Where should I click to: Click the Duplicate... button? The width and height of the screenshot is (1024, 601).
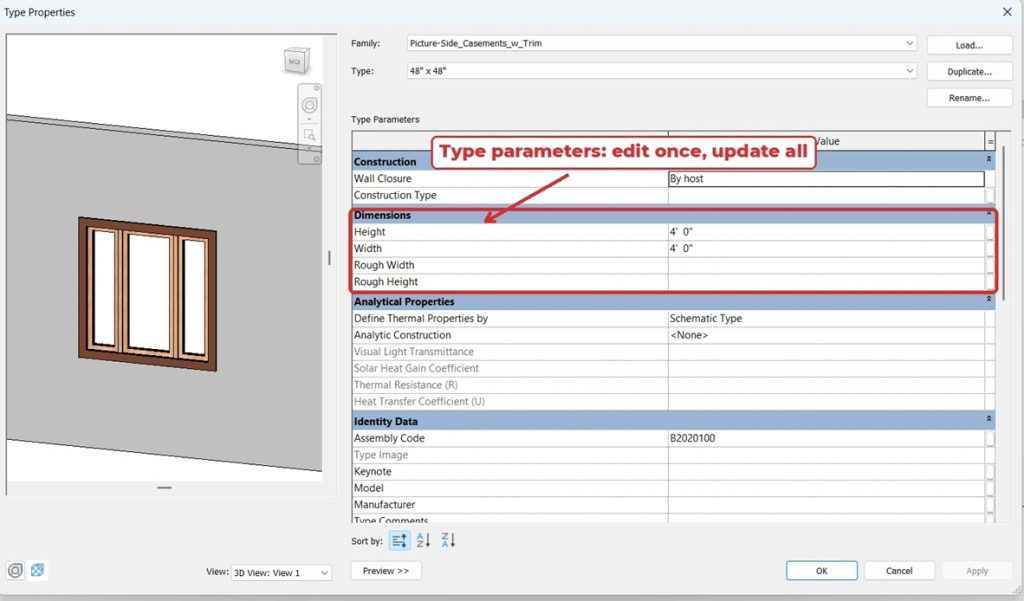point(969,72)
